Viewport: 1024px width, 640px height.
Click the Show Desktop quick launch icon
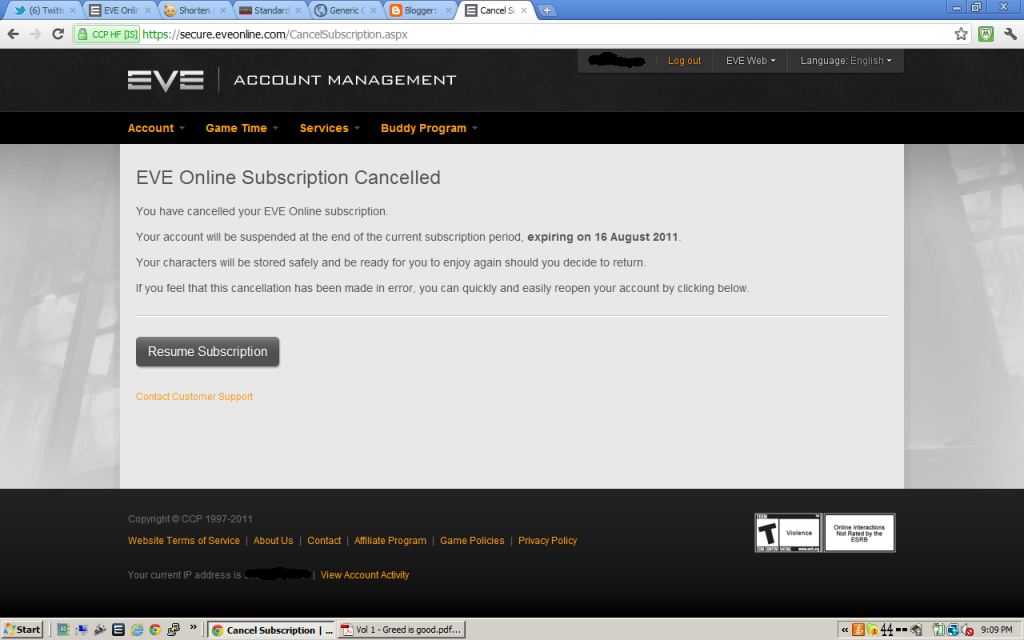[82, 630]
